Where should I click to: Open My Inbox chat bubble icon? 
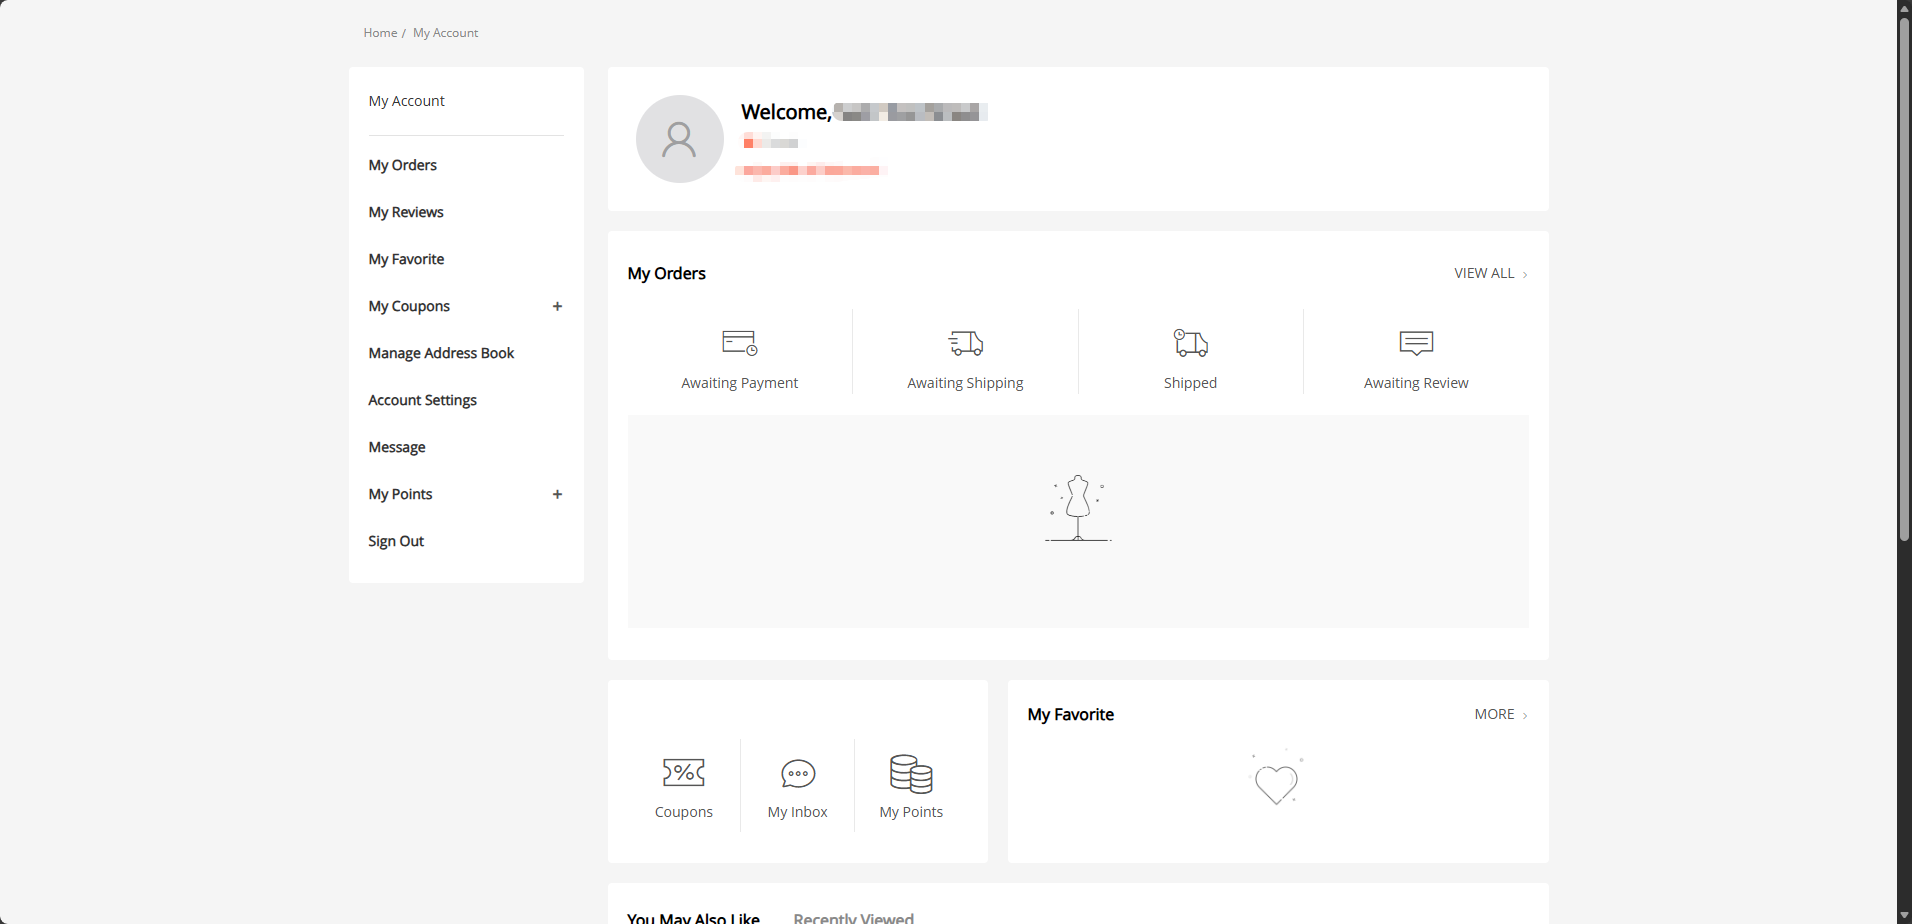(x=798, y=773)
